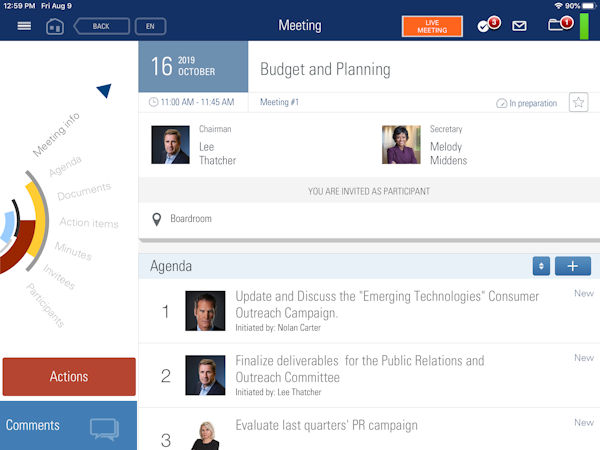Toggle the favorite star for this meeting

click(x=578, y=102)
